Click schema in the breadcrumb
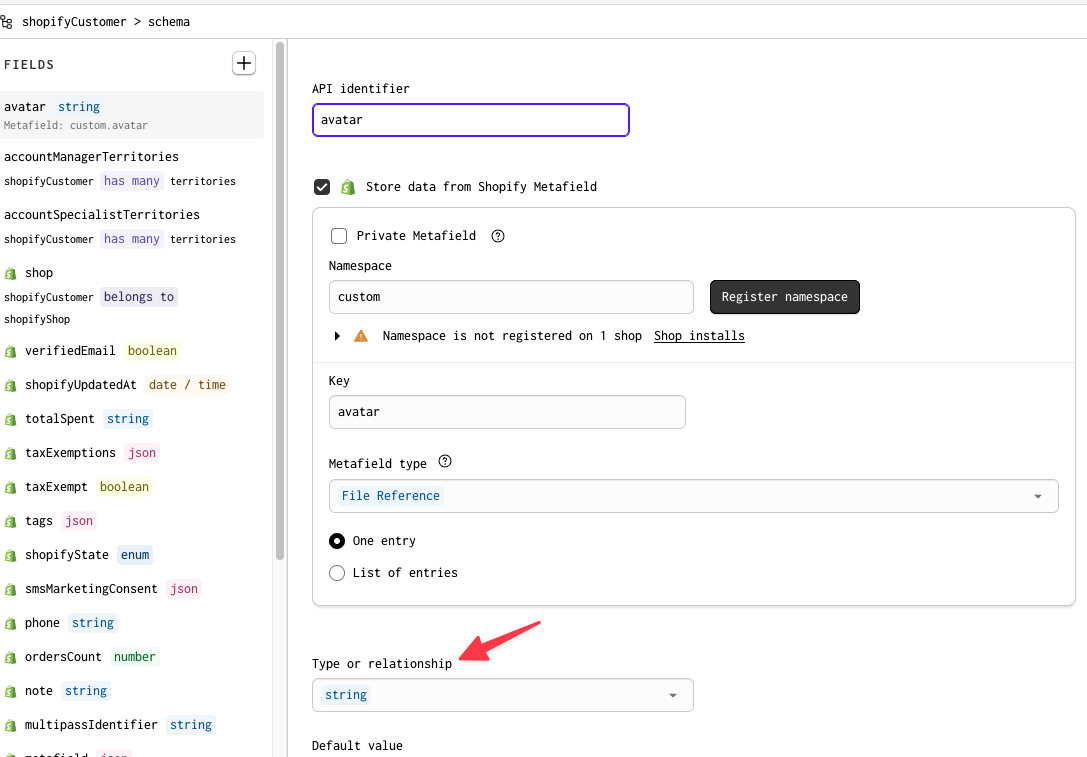This screenshot has height=757, width=1087. 168,22
